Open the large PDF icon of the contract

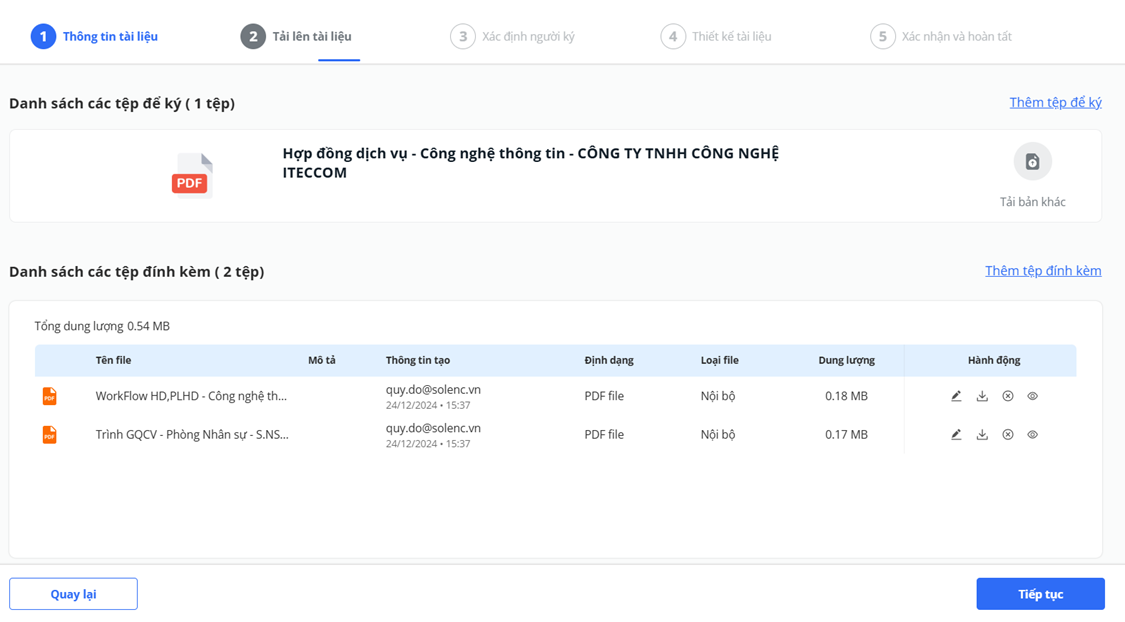click(192, 176)
